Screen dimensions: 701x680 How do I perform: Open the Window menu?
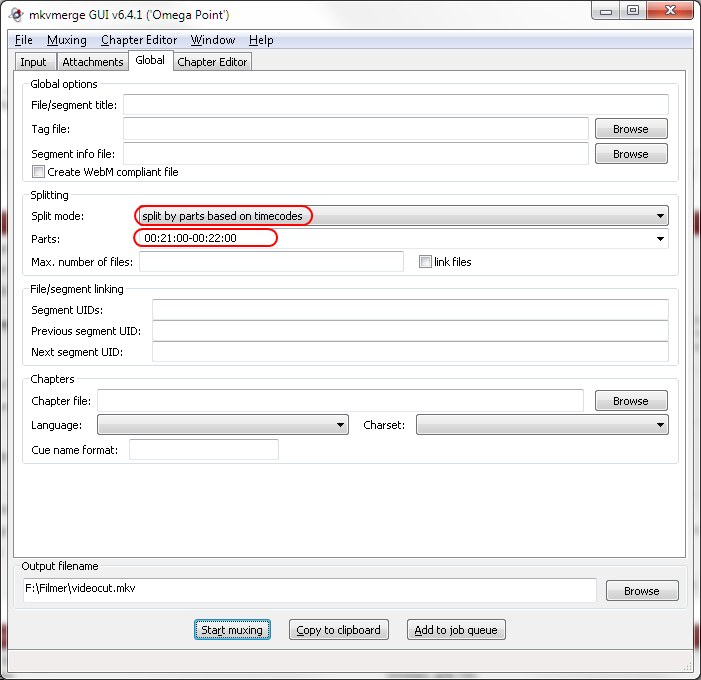(213, 40)
